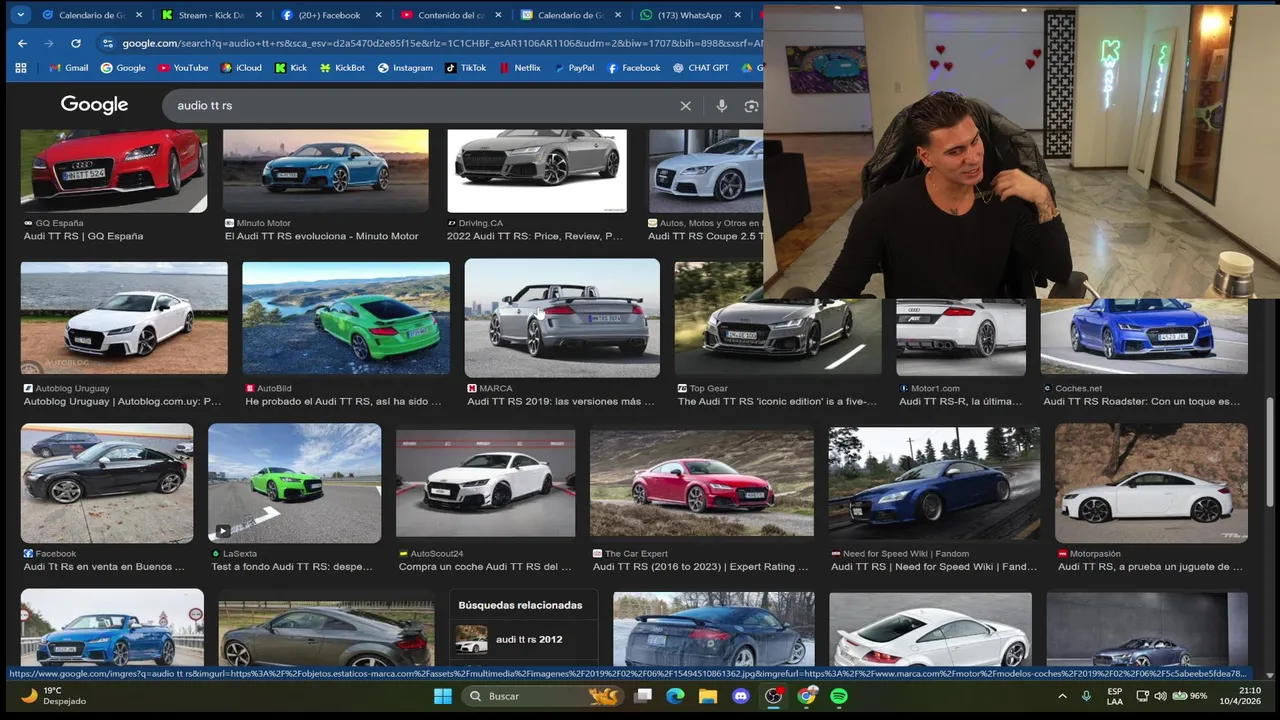Open the Windows Start menu

pos(442,696)
